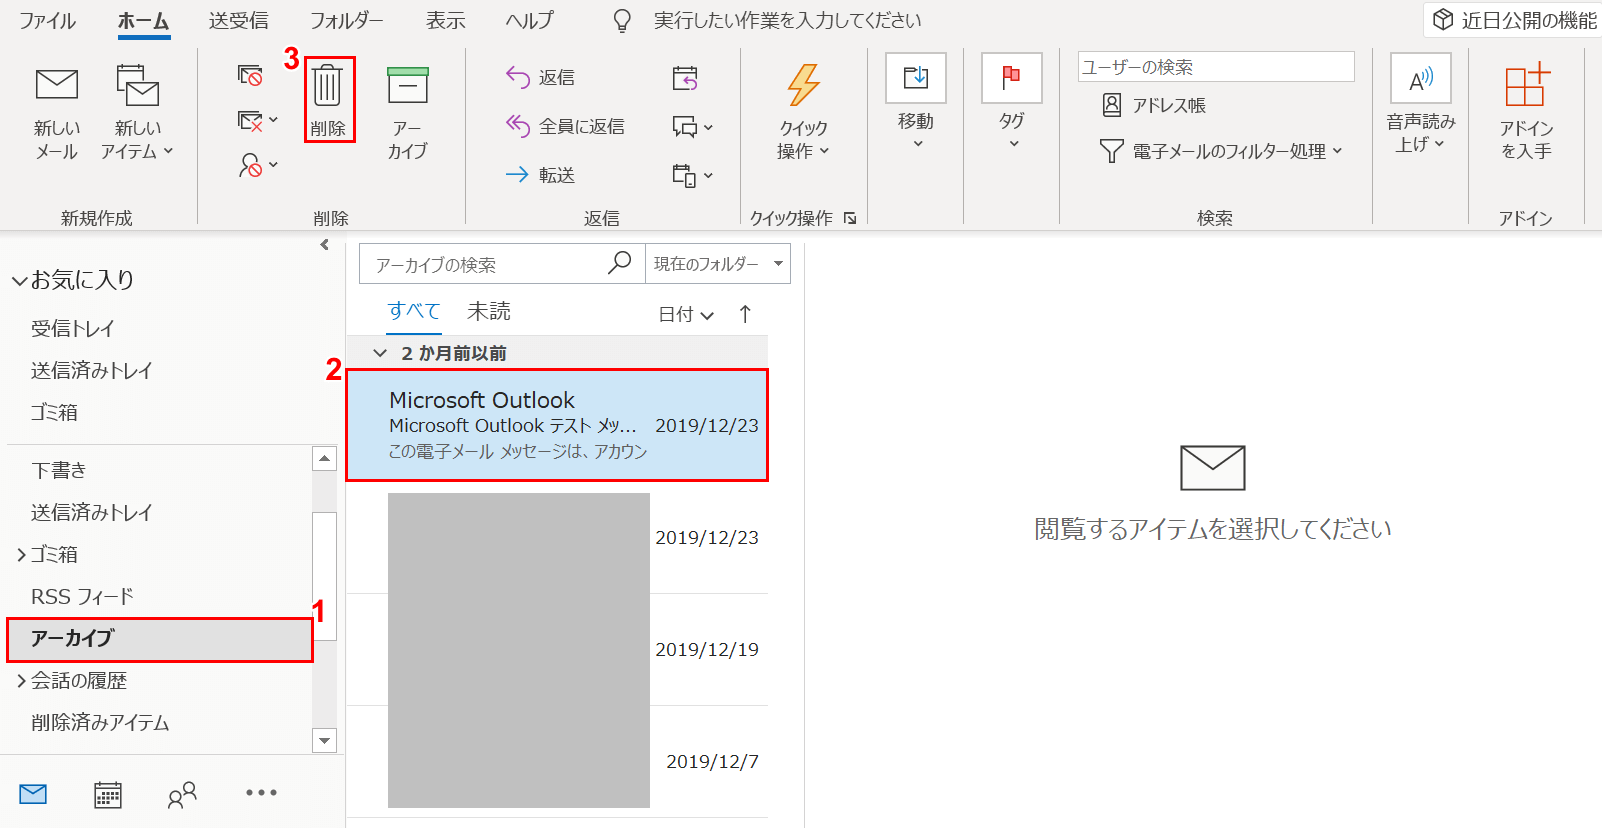Screen dimensions: 1602x828
Task: Open the Send/Receive ribbon tab
Action: 238,20
